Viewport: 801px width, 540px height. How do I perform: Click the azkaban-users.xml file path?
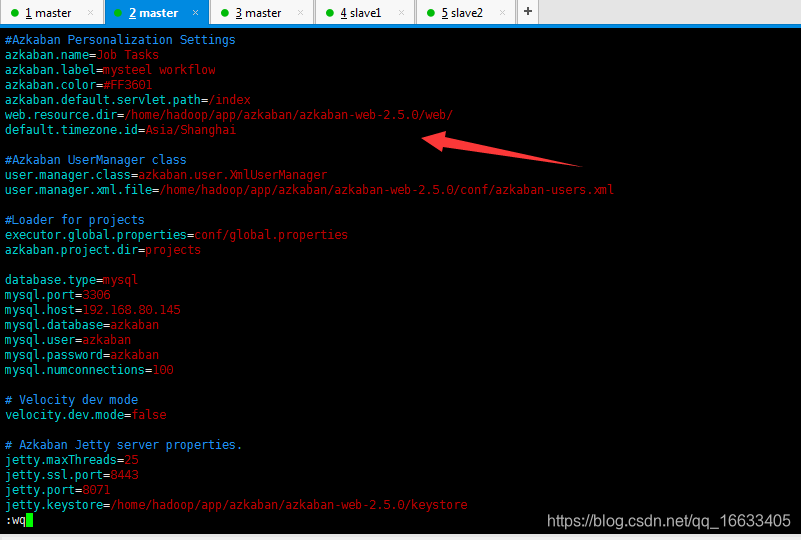[x=387, y=190]
